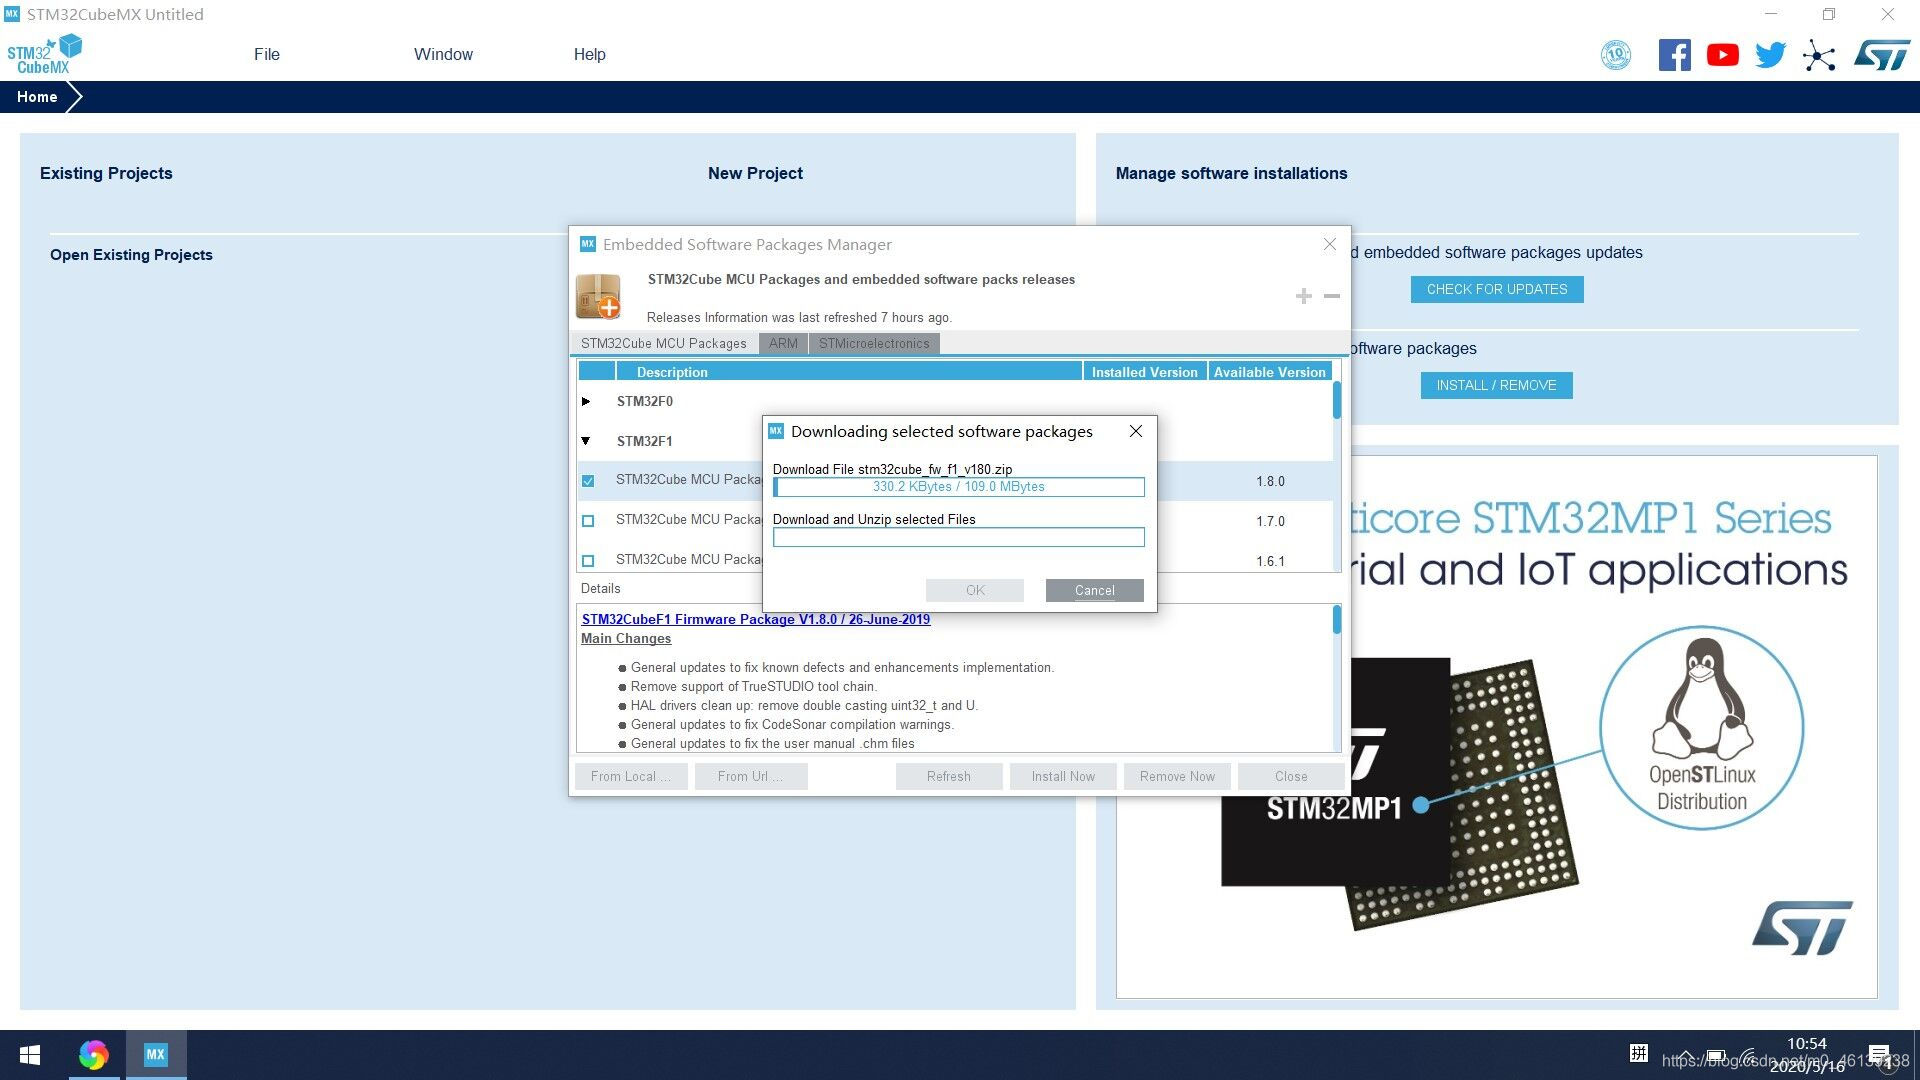Click the YouTube social media icon
This screenshot has height=1080, width=1920.
tap(1722, 55)
